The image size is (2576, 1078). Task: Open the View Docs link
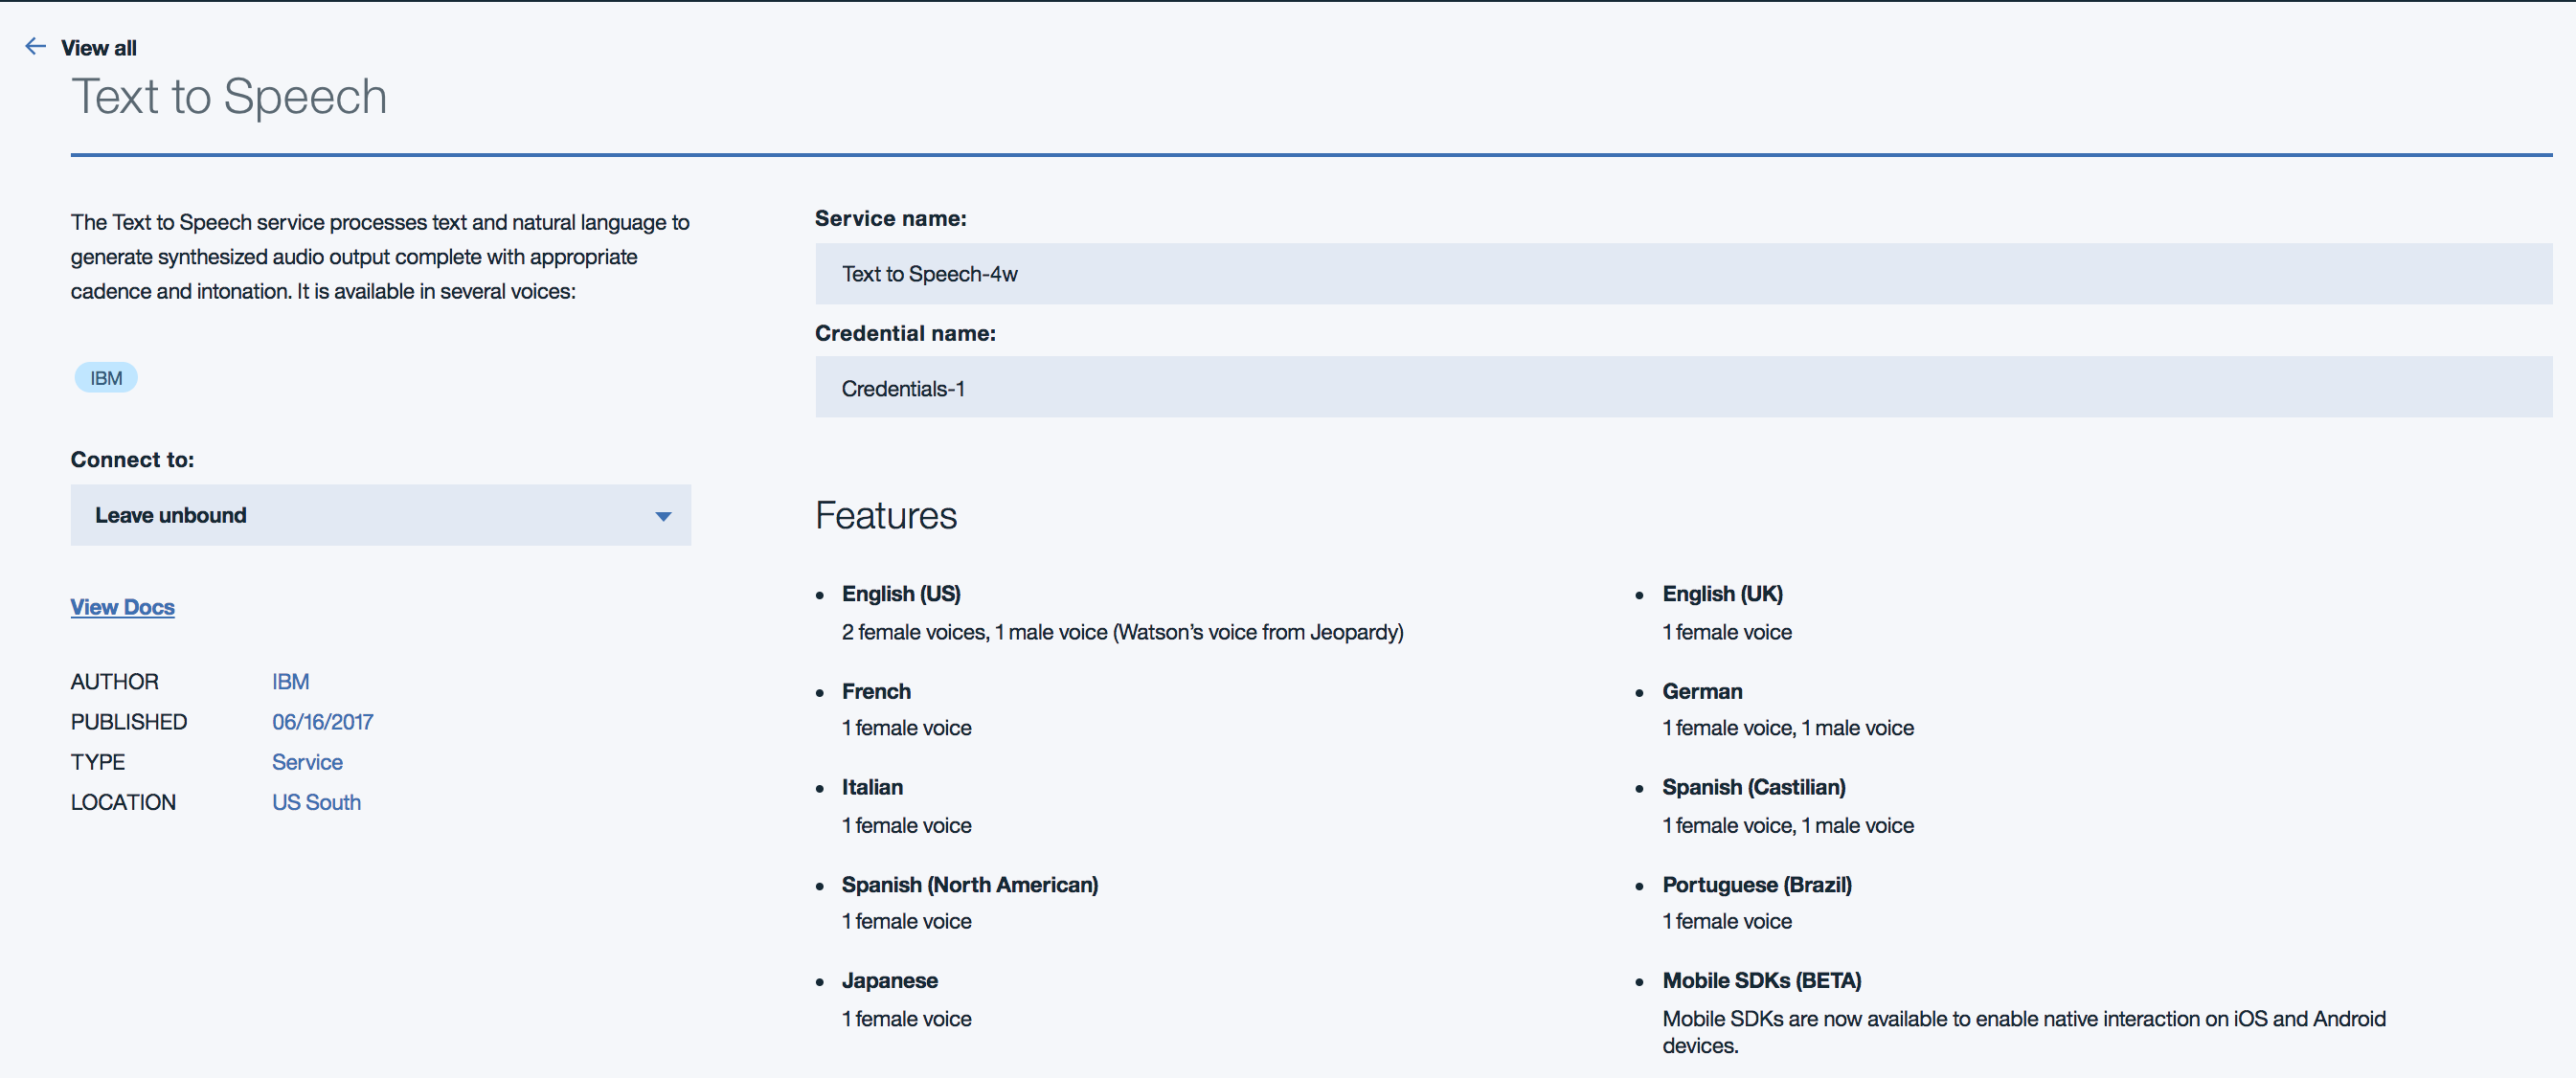(x=122, y=607)
